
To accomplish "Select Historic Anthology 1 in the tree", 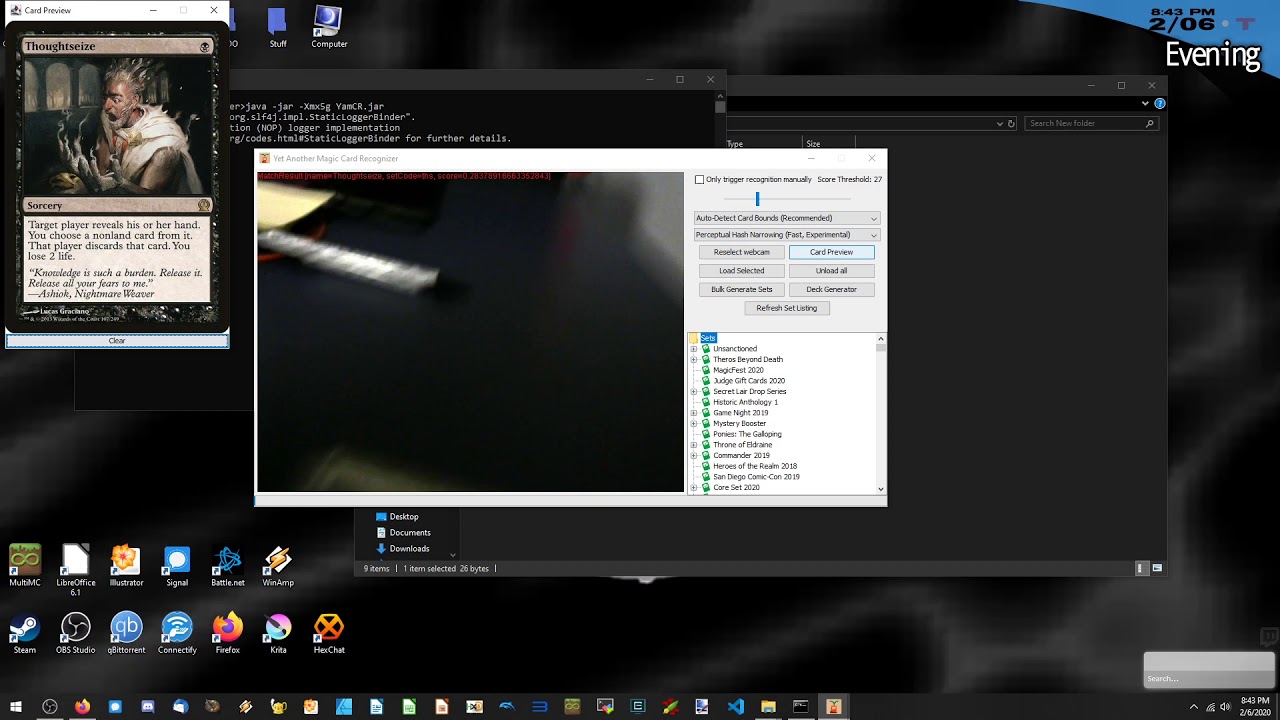I will 745,402.
